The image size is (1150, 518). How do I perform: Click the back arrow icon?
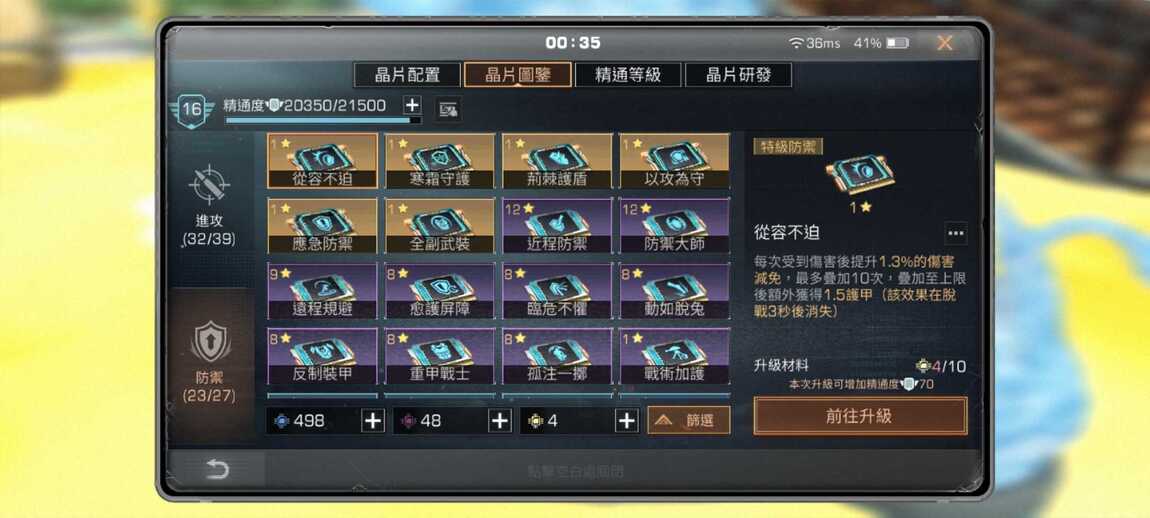[x=217, y=470]
